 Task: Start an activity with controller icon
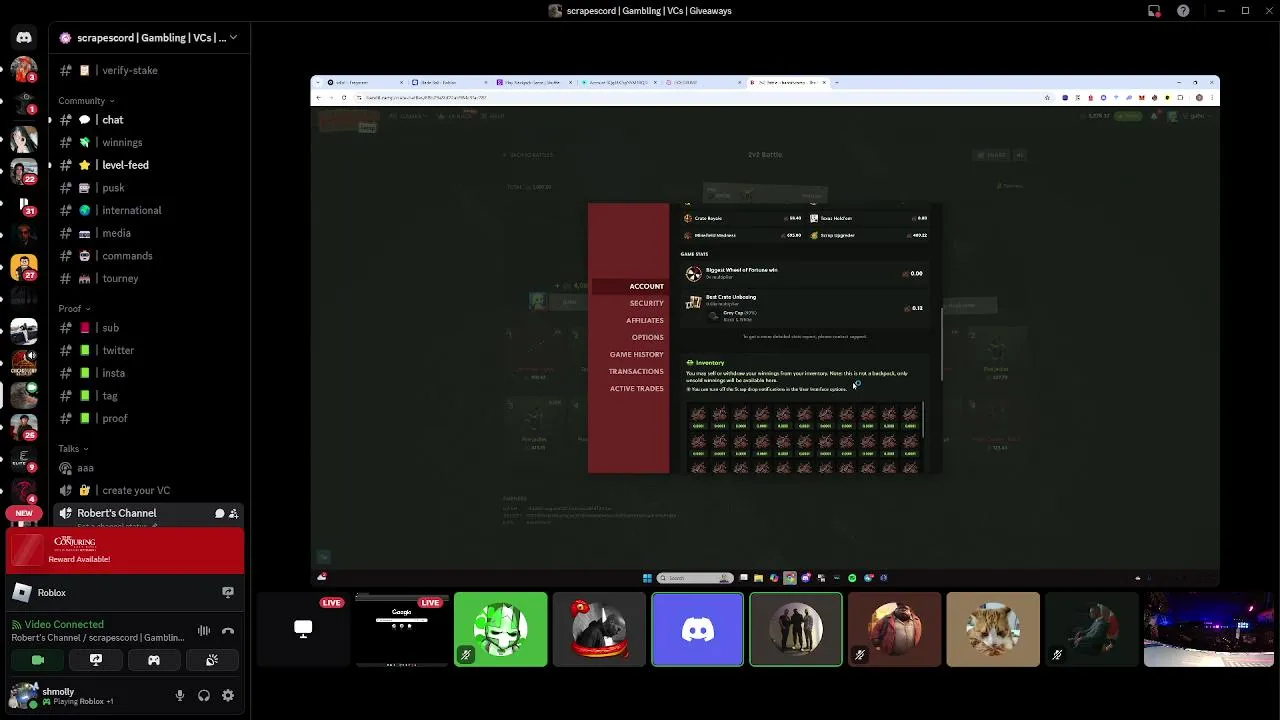coord(154,660)
